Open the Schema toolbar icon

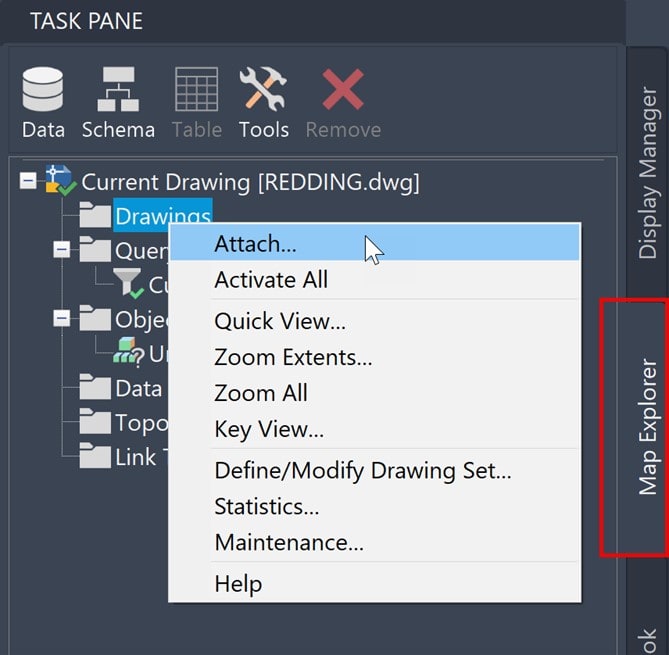[x=118, y=89]
